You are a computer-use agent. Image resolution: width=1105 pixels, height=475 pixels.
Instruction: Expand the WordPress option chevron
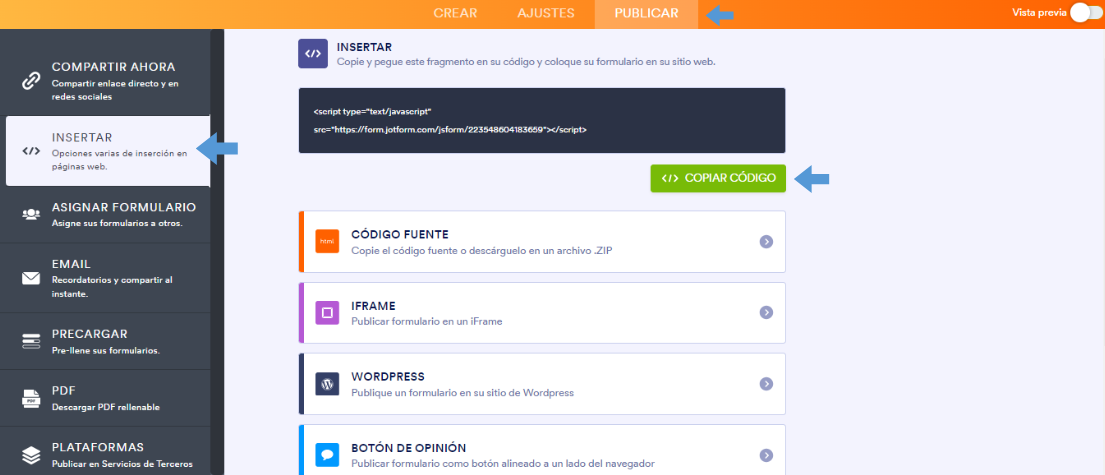coord(766,384)
